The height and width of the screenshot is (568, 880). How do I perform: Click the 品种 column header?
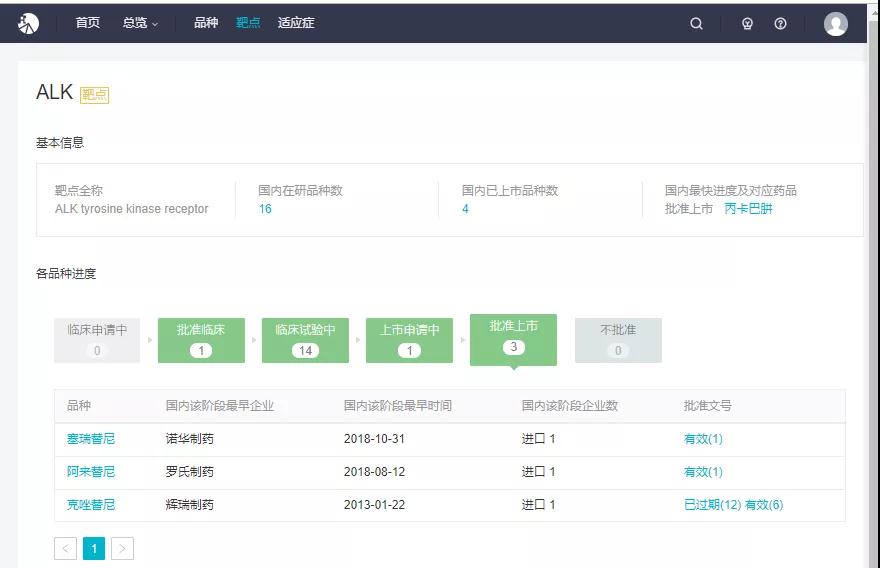79,406
